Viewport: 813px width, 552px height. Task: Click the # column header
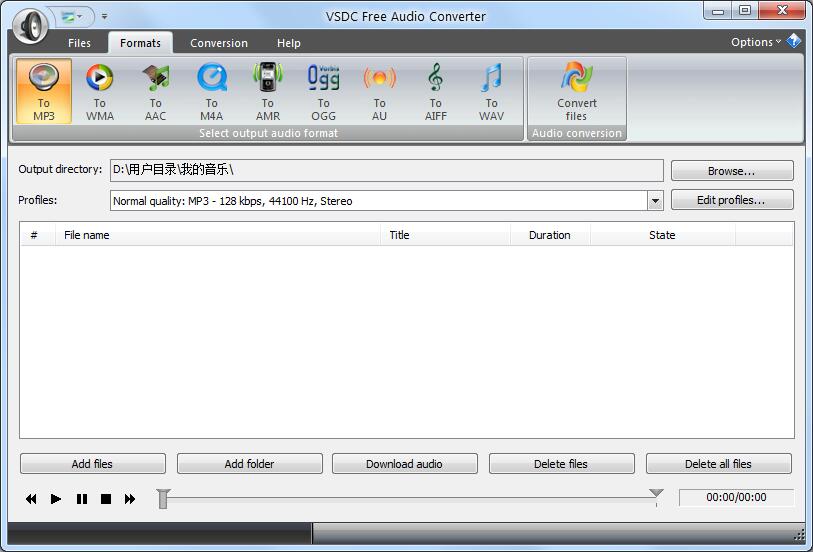37,235
